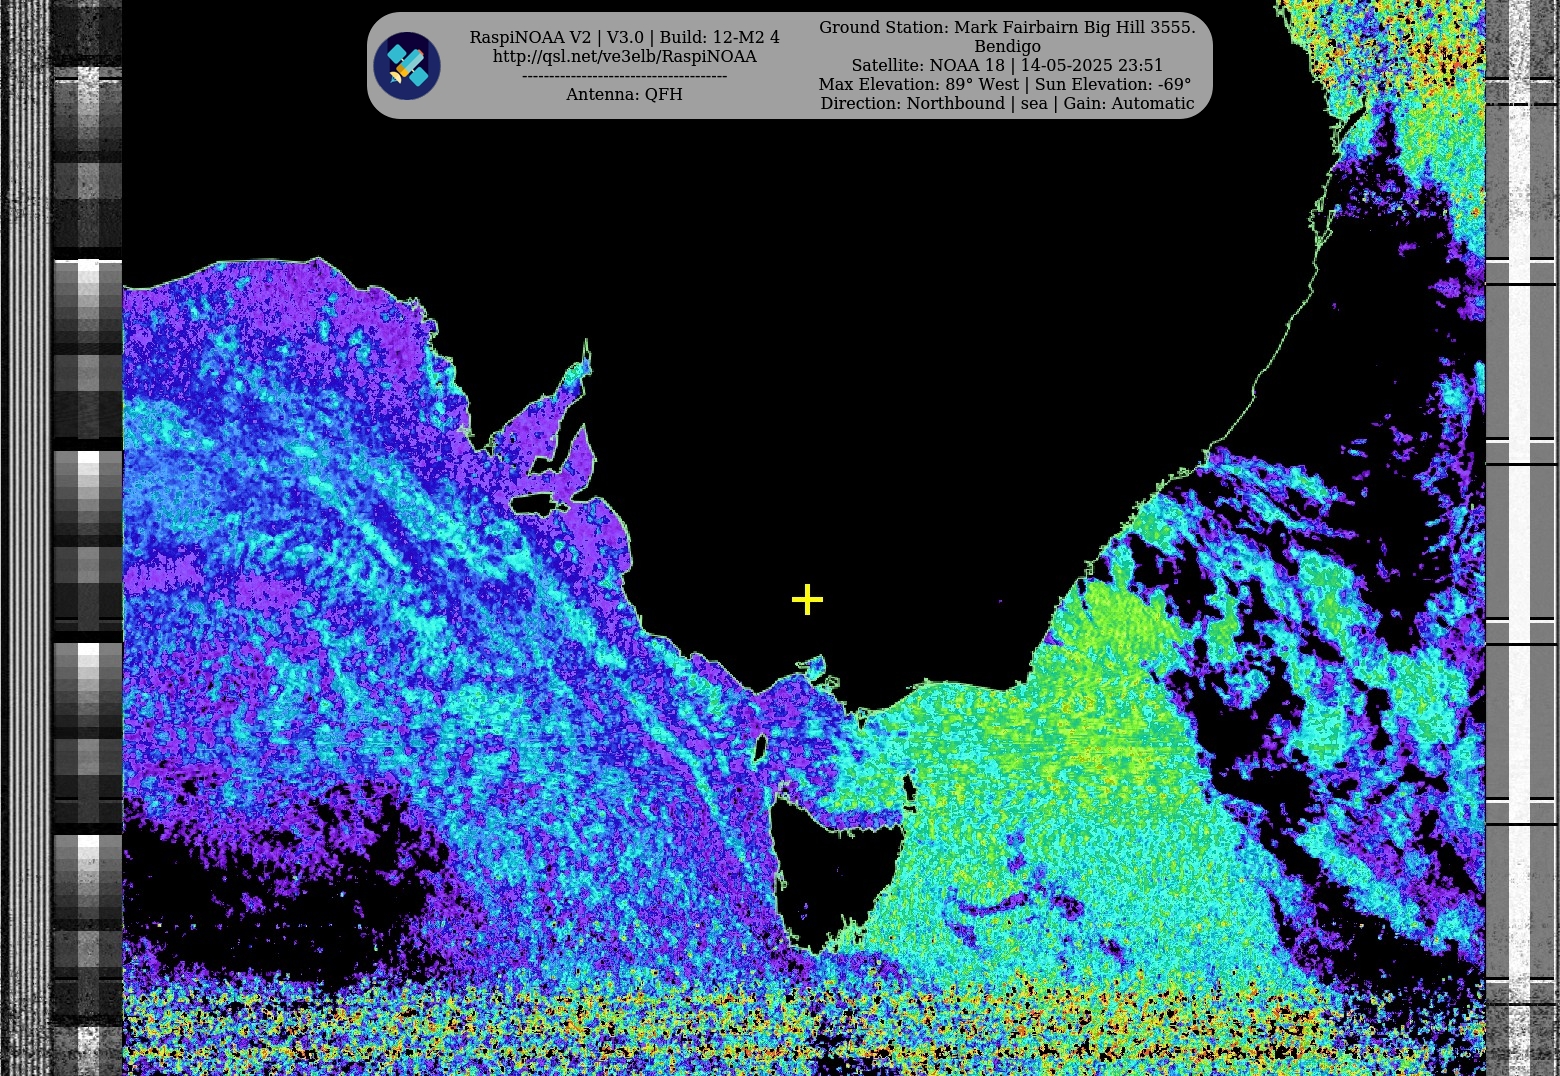The width and height of the screenshot is (1560, 1076).
Task: Click the "Max Elevation: 89° West | Sun Elevation: -69°" line
Action: [x=1005, y=84]
